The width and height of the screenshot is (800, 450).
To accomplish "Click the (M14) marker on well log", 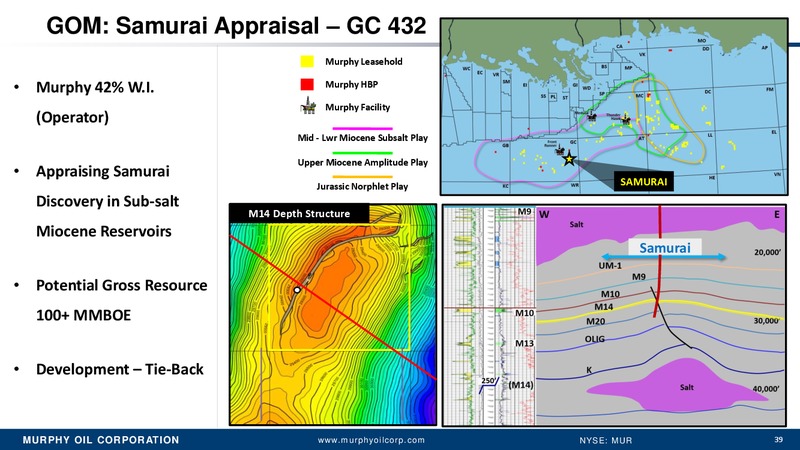I will [521, 385].
